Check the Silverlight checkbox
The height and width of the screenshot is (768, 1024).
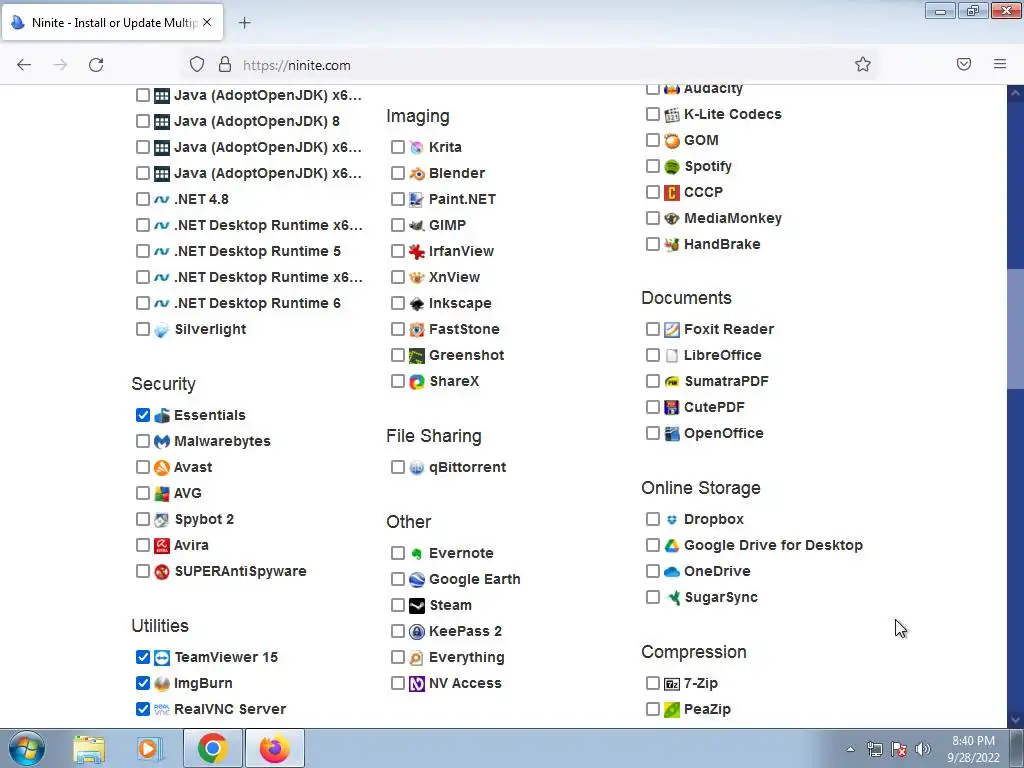143,328
